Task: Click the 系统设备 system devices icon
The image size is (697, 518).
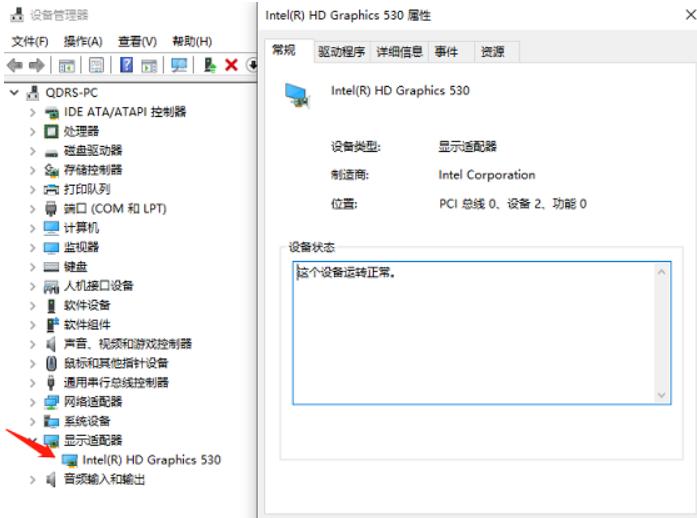Action: 52,421
